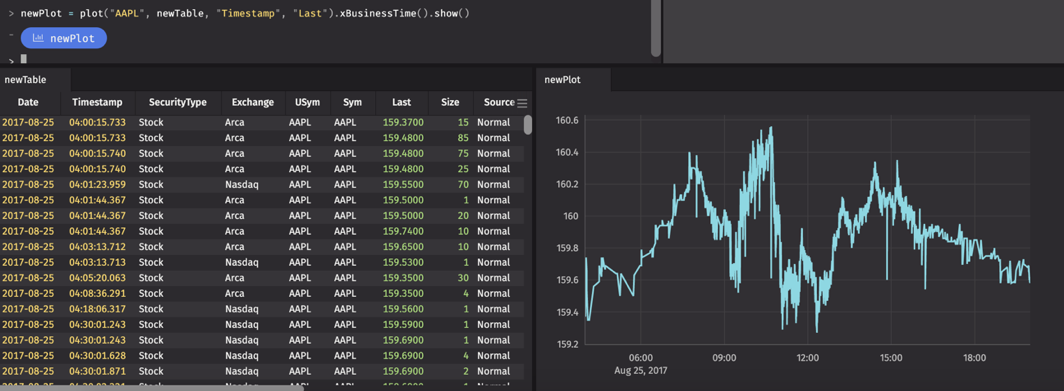The image size is (1064, 391).
Task: Click the plot command line in console
Action: (244, 14)
